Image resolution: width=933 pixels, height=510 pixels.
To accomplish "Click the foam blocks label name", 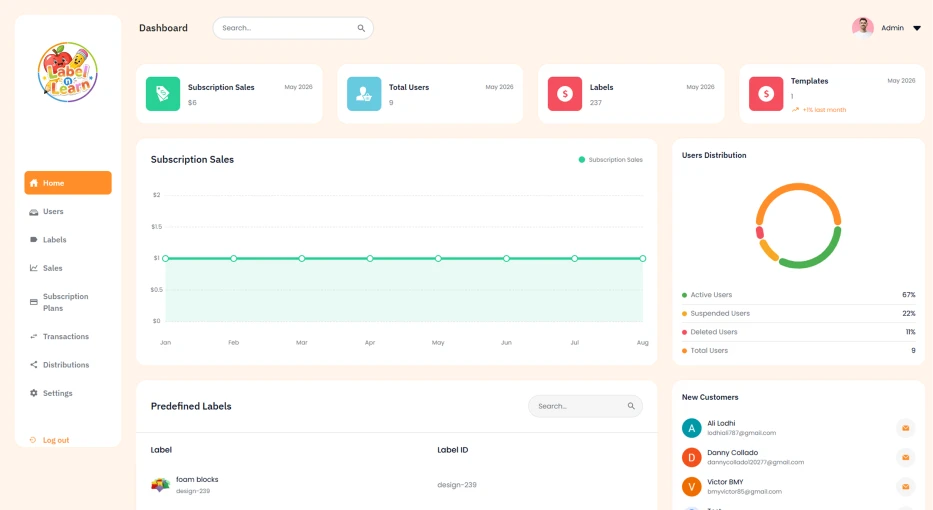I will tap(197, 479).
